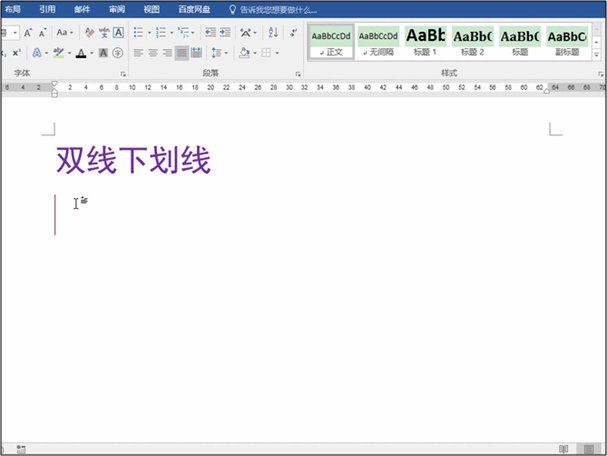
Task: Toggle numbered list formatting
Action: [161, 33]
